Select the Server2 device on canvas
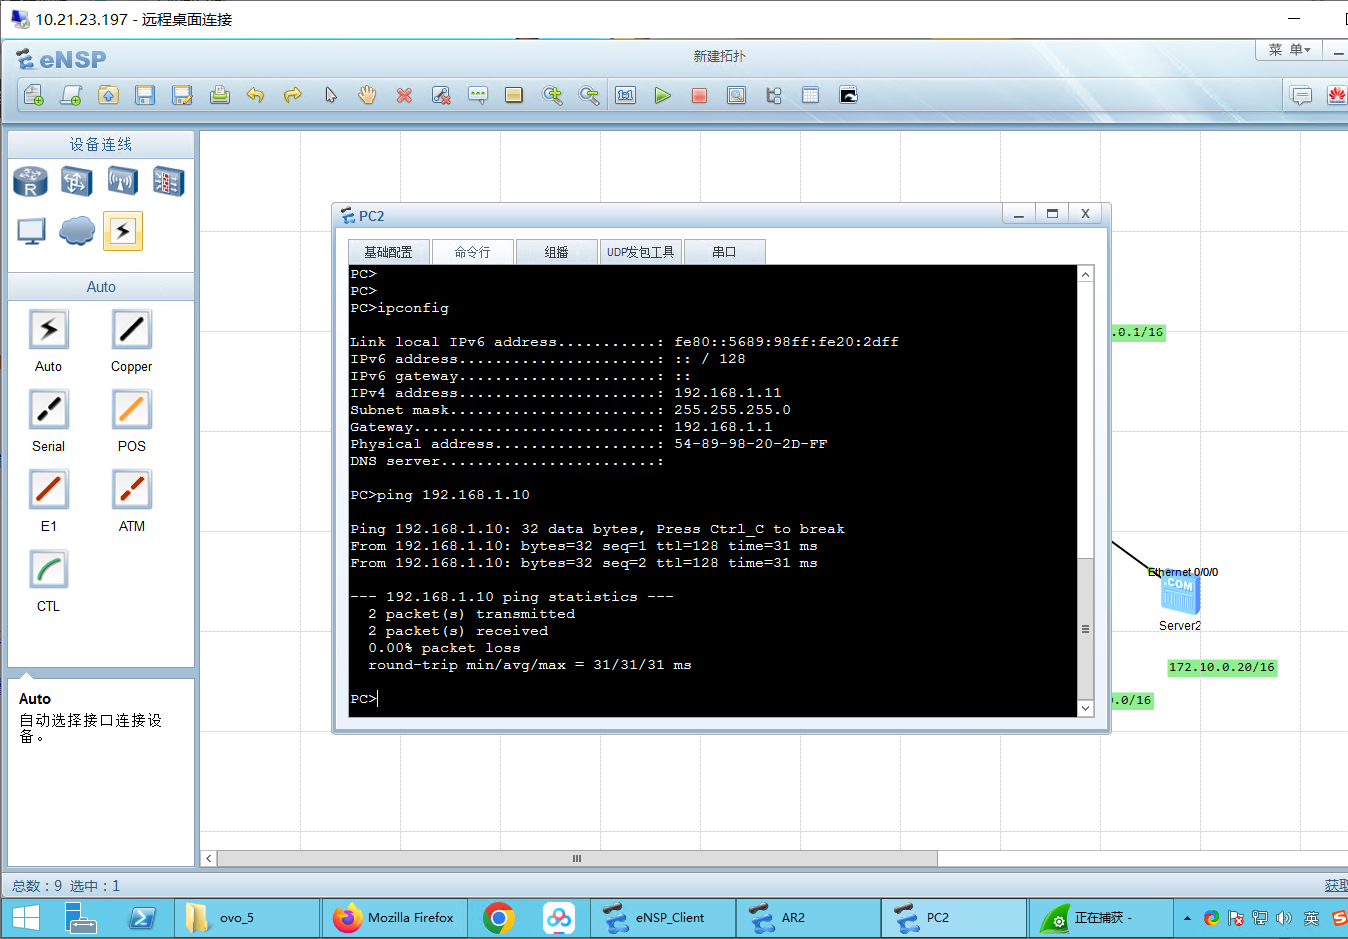The image size is (1348, 939). pos(1180,596)
